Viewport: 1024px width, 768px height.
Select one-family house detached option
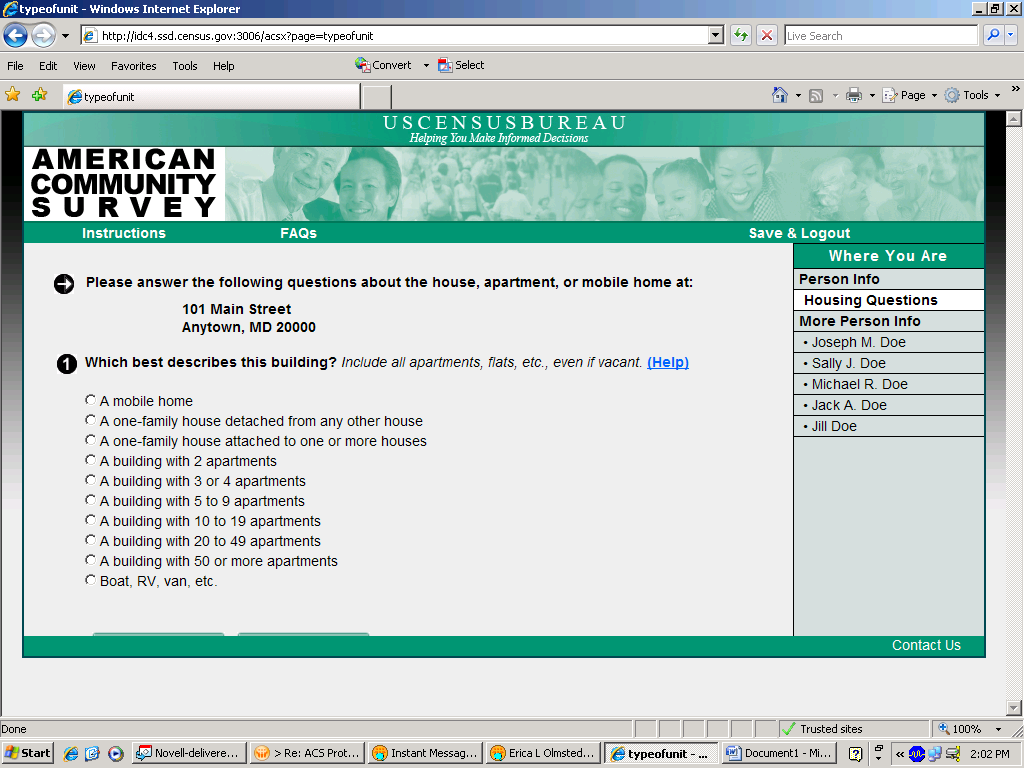click(x=90, y=420)
